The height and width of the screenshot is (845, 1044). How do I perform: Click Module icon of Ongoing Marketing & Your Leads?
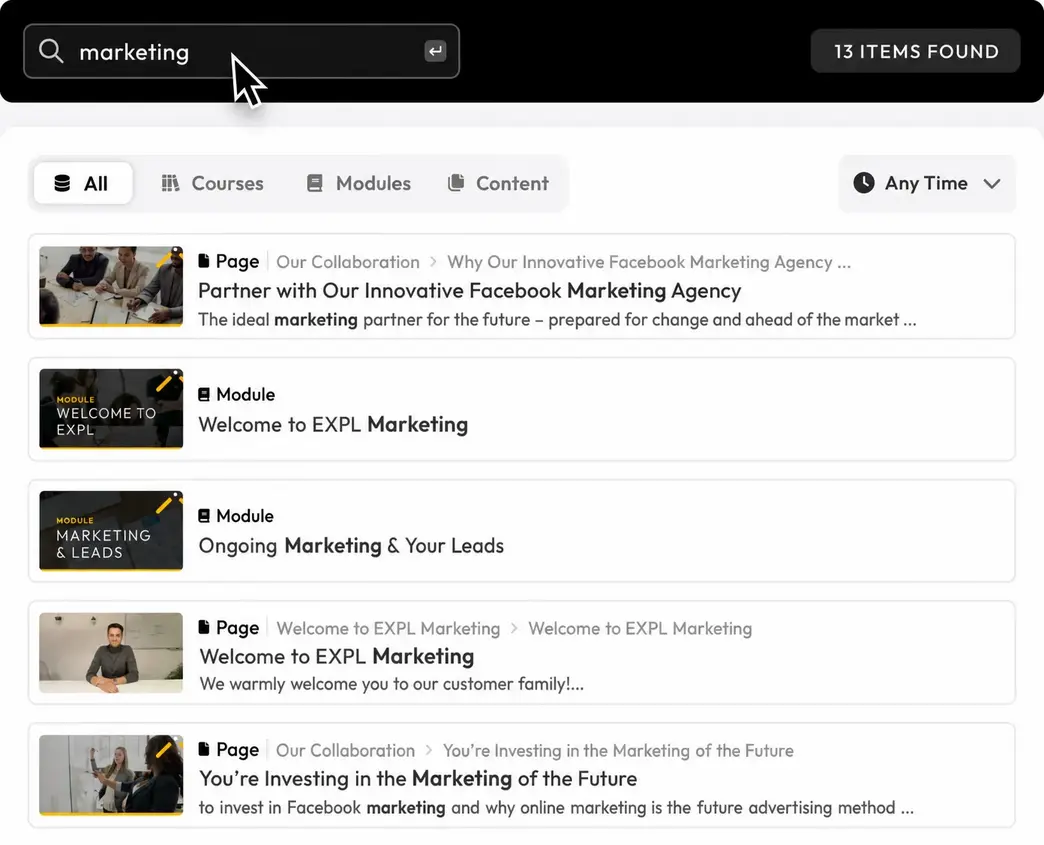[x=204, y=515]
